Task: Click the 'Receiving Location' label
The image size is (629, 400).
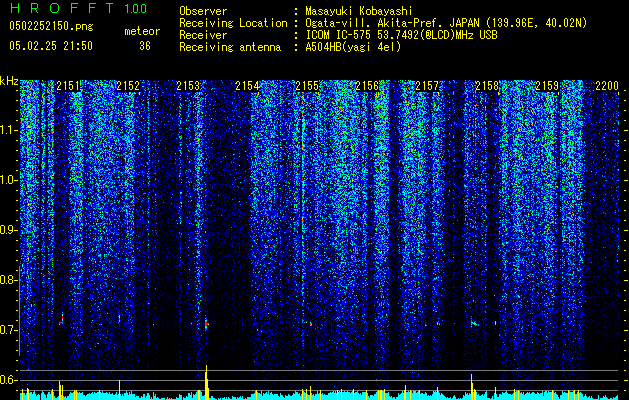Action: click(233, 23)
